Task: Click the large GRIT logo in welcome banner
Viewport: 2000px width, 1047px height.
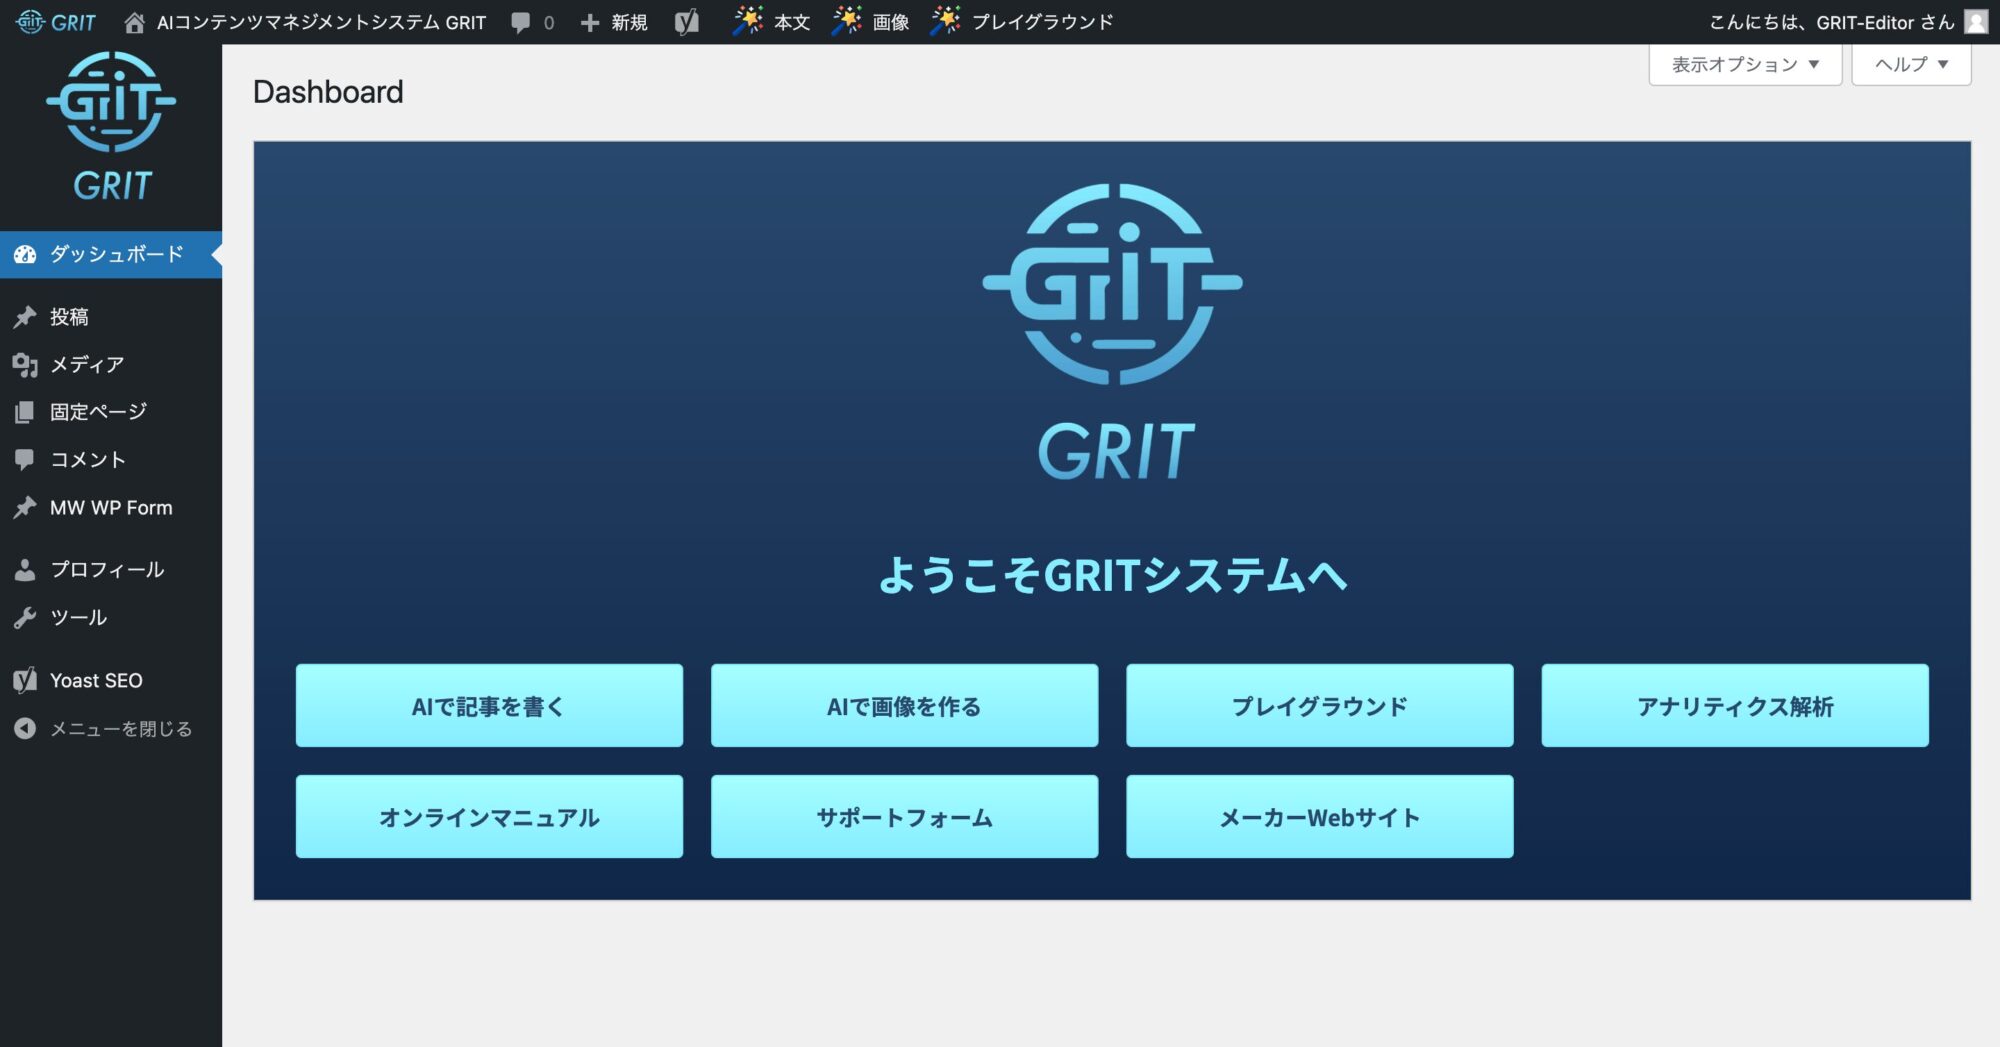Action: point(1112,332)
